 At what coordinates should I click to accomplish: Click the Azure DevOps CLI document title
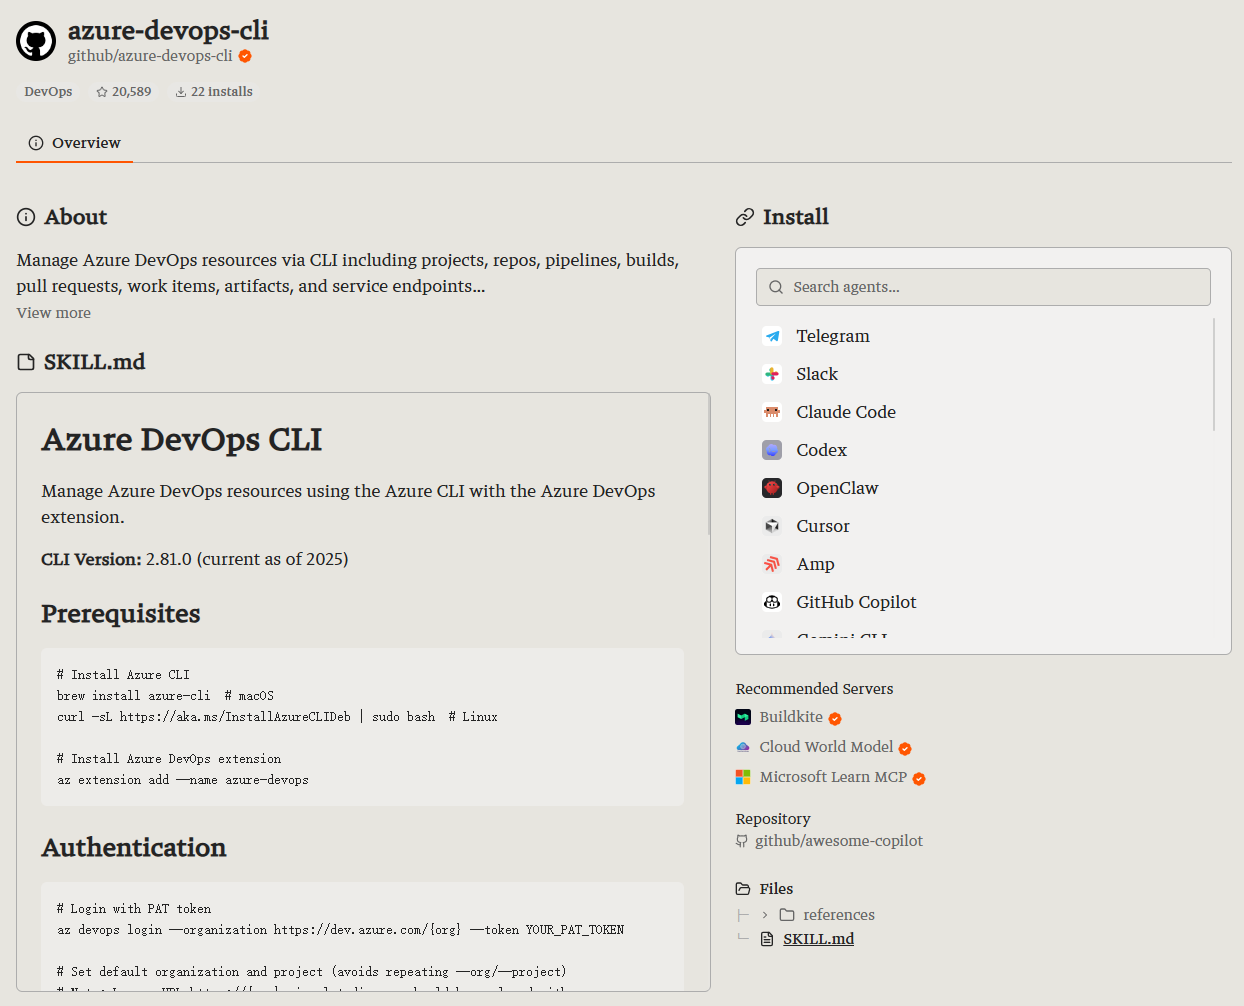(x=181, y=440)
